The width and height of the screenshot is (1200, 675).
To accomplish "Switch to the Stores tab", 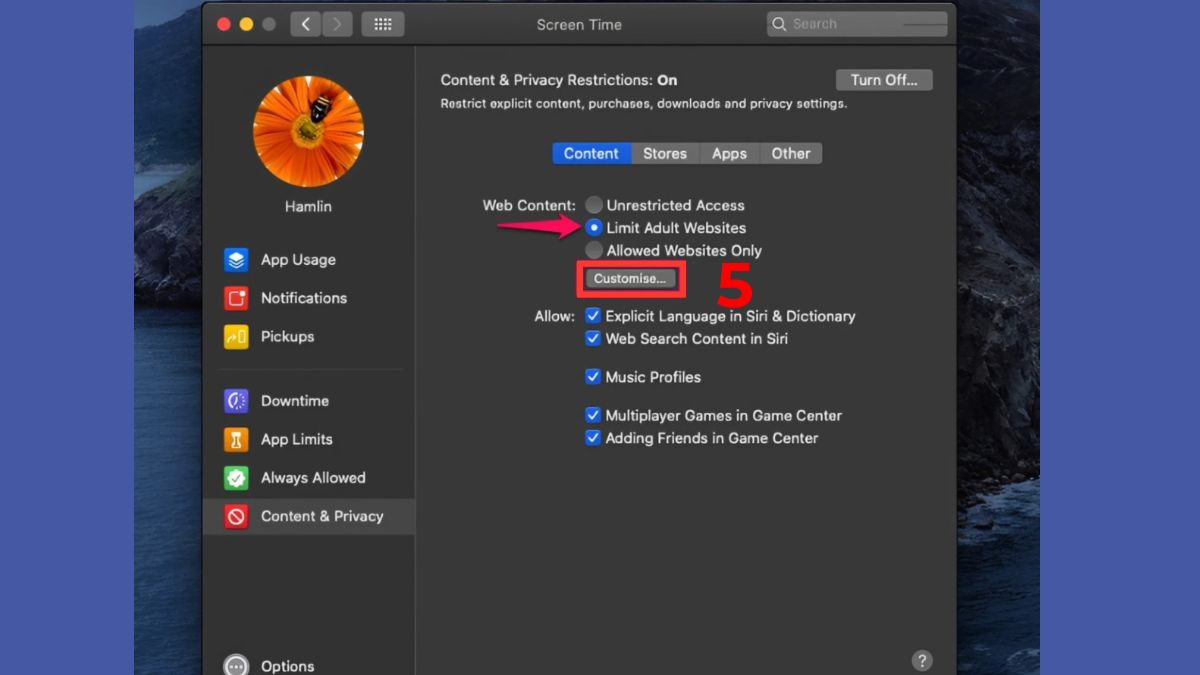I will click(x=664, y=153).
